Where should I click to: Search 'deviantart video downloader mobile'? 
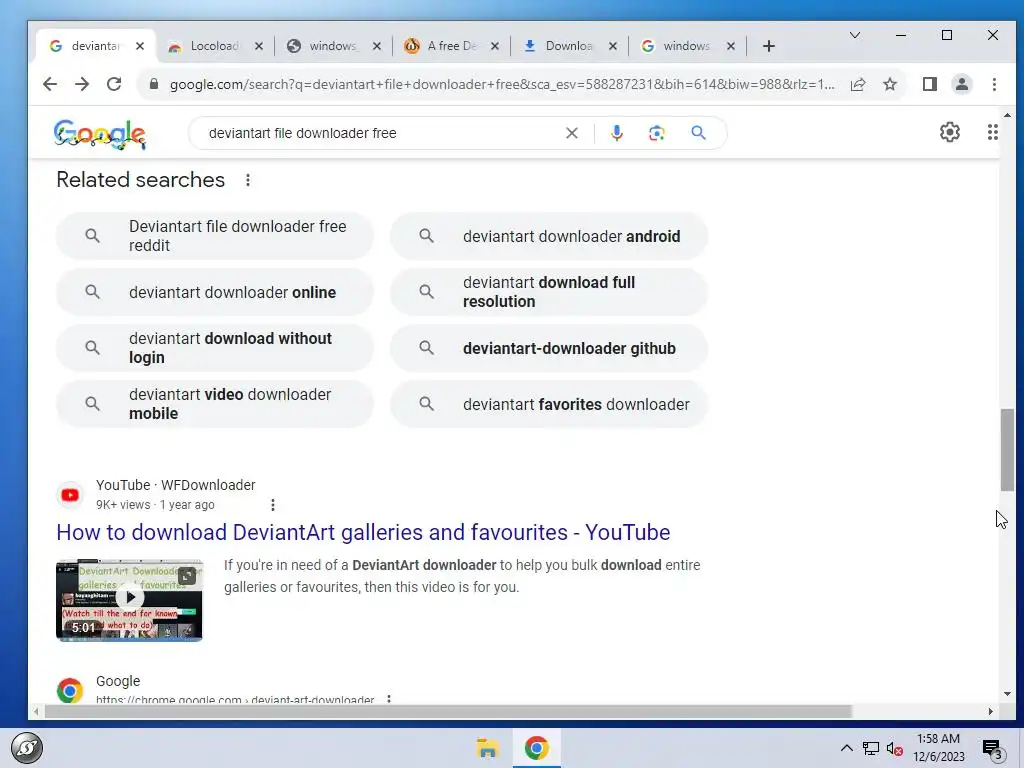pos(215,404)
